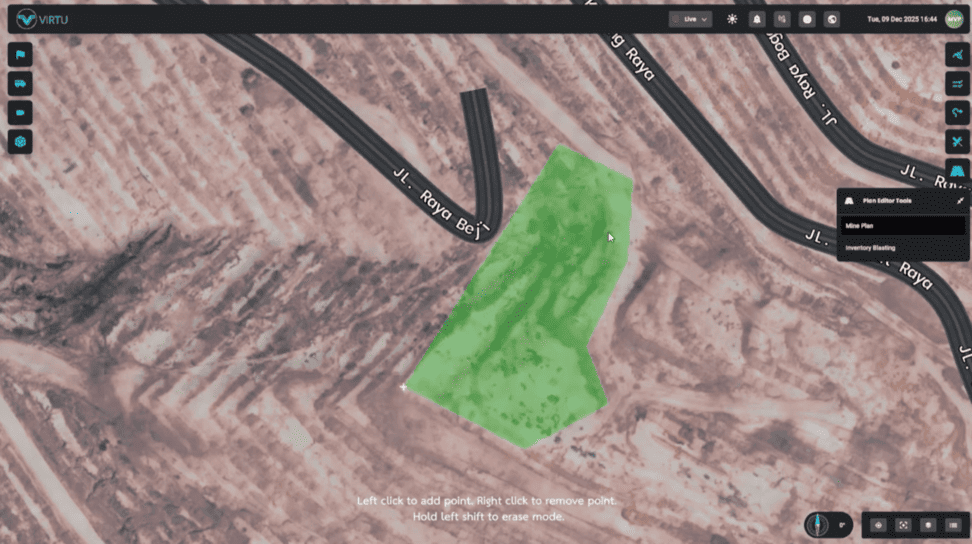Open the Live mode dropdown
The height and width of the screenshot is (544, 972).
click(690, 19)
